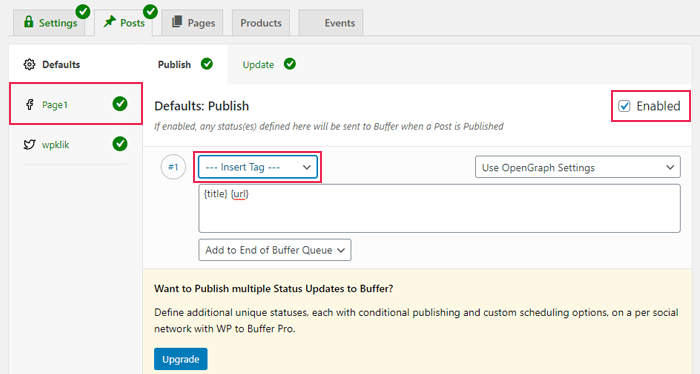
Task: Toggle the Enabled checkbox
Action: coord(624,106)
